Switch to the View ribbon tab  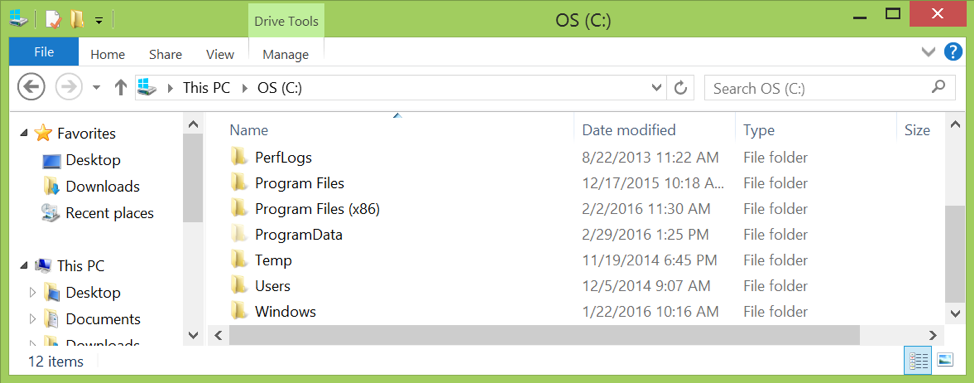click(x=220, y=55)
